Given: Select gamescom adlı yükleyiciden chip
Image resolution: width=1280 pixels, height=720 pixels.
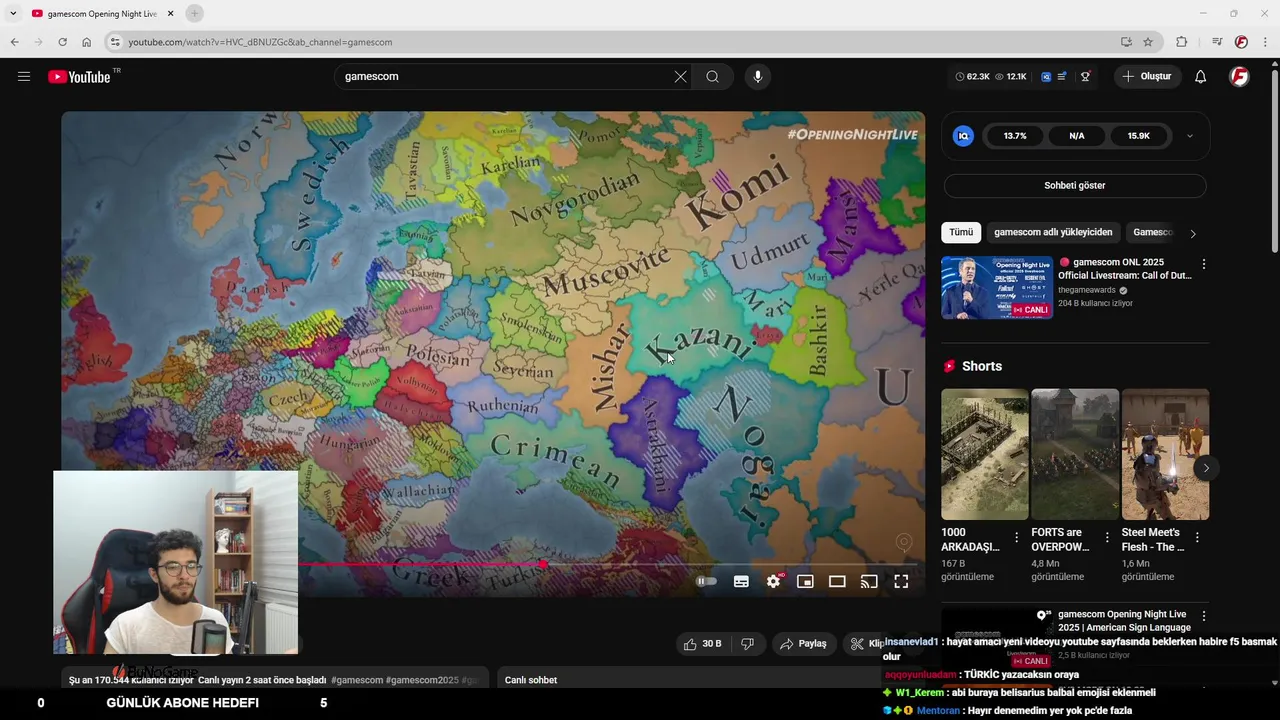Looking at the screenshot, I should pos(1053,232).
